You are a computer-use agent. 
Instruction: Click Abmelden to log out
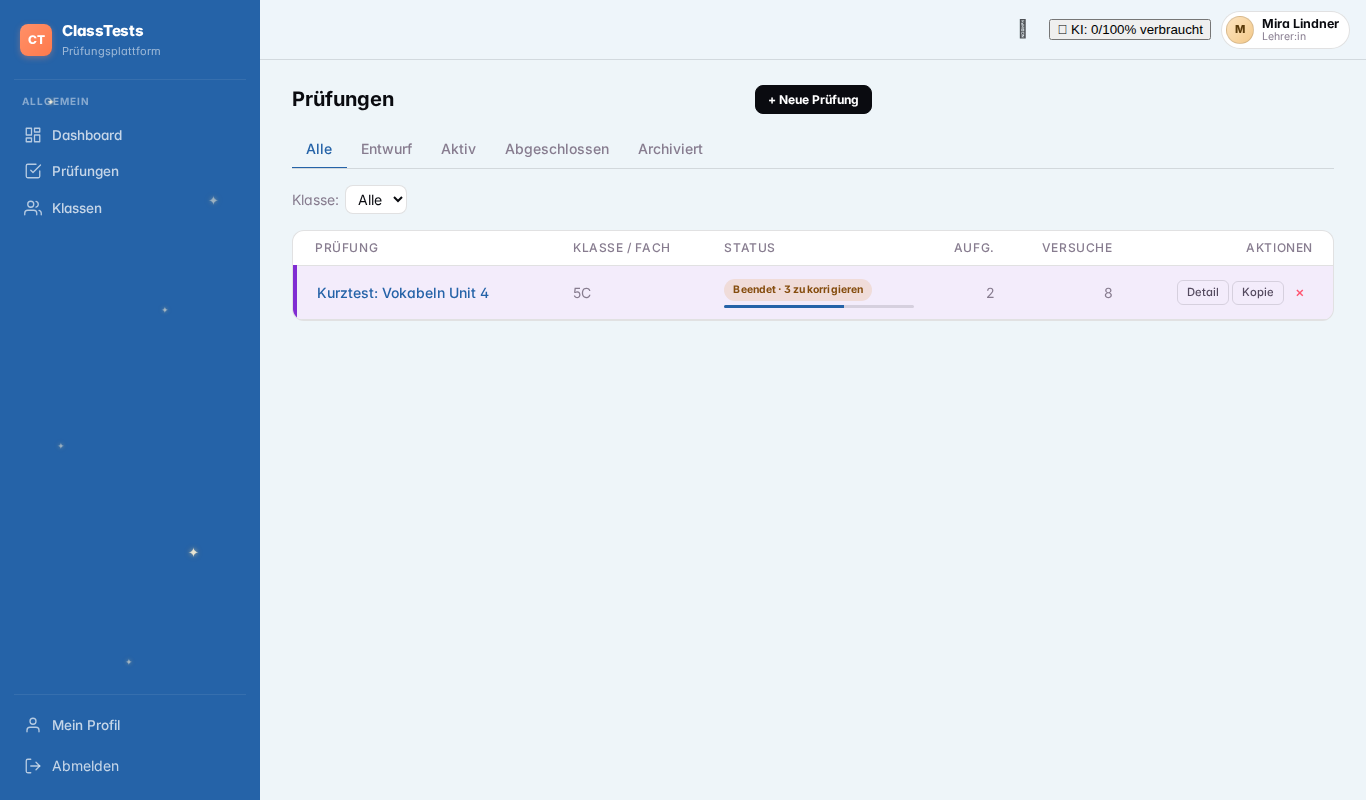(130, 766)
